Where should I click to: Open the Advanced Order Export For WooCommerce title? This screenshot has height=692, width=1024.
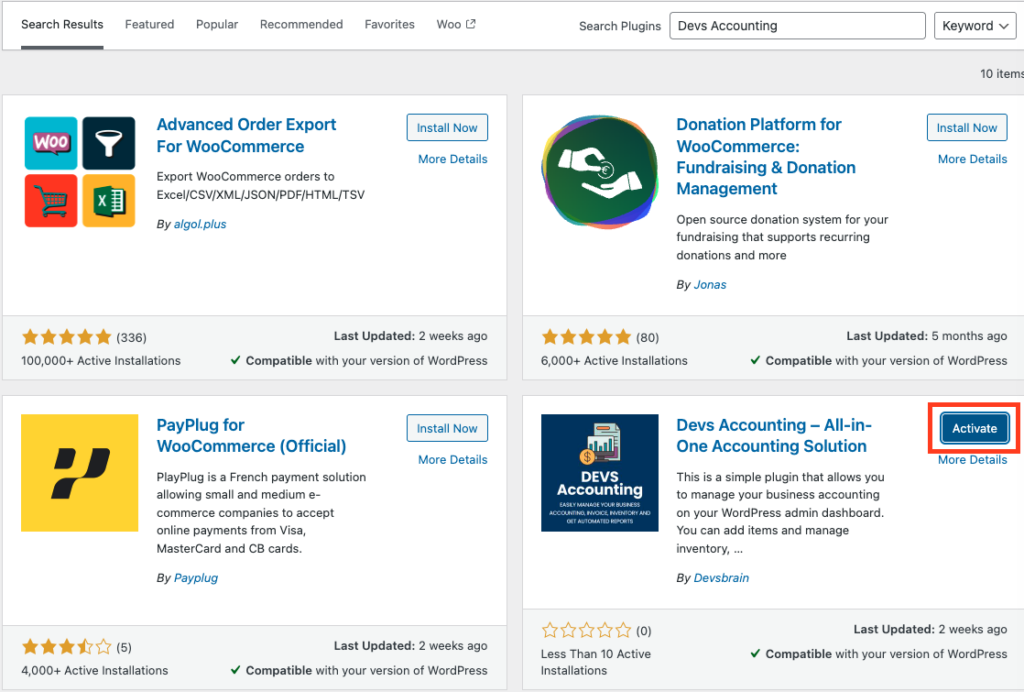[246, 135]
